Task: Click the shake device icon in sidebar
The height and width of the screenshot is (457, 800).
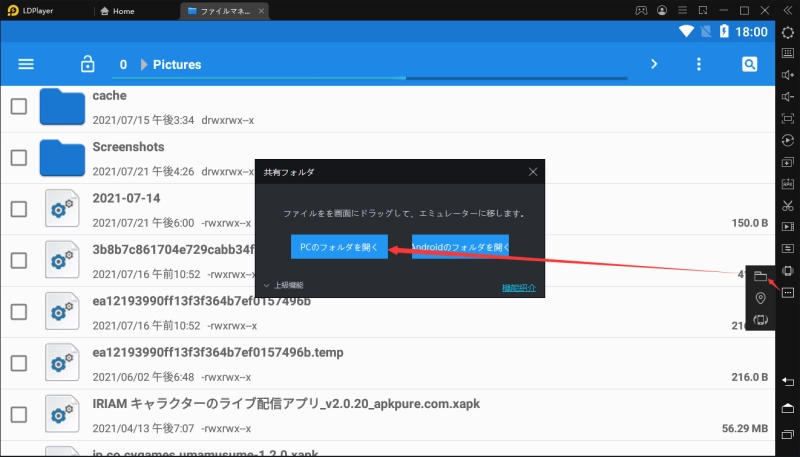Action: click(x=788, y=271)
